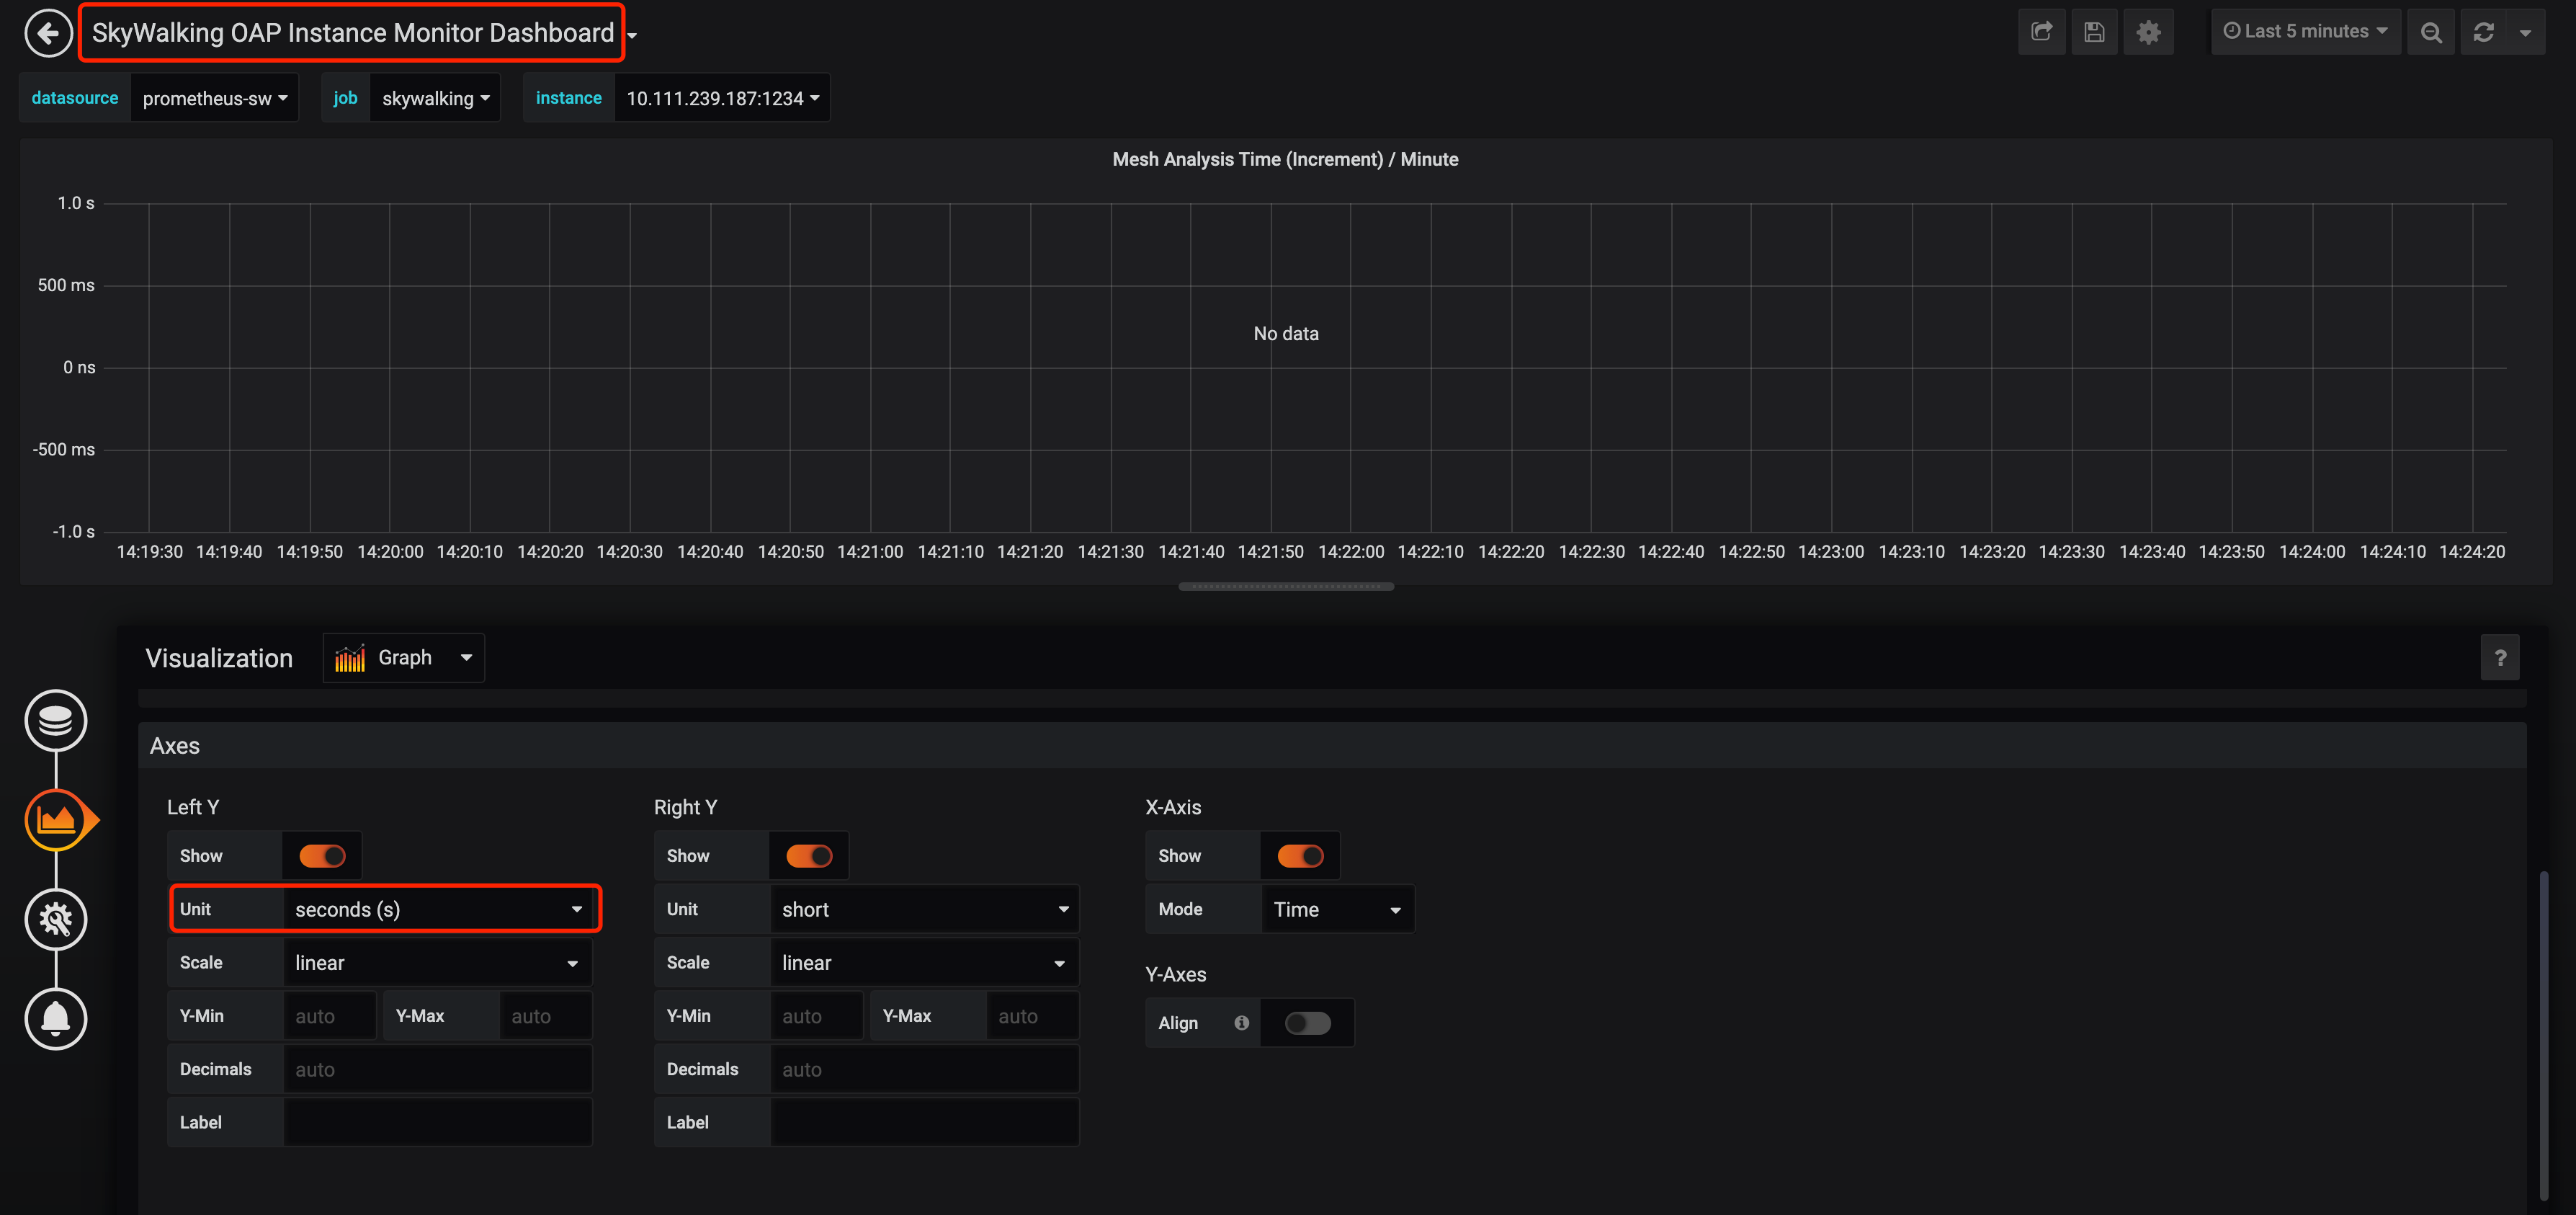Toggle the Left Y Show switch

322,856
